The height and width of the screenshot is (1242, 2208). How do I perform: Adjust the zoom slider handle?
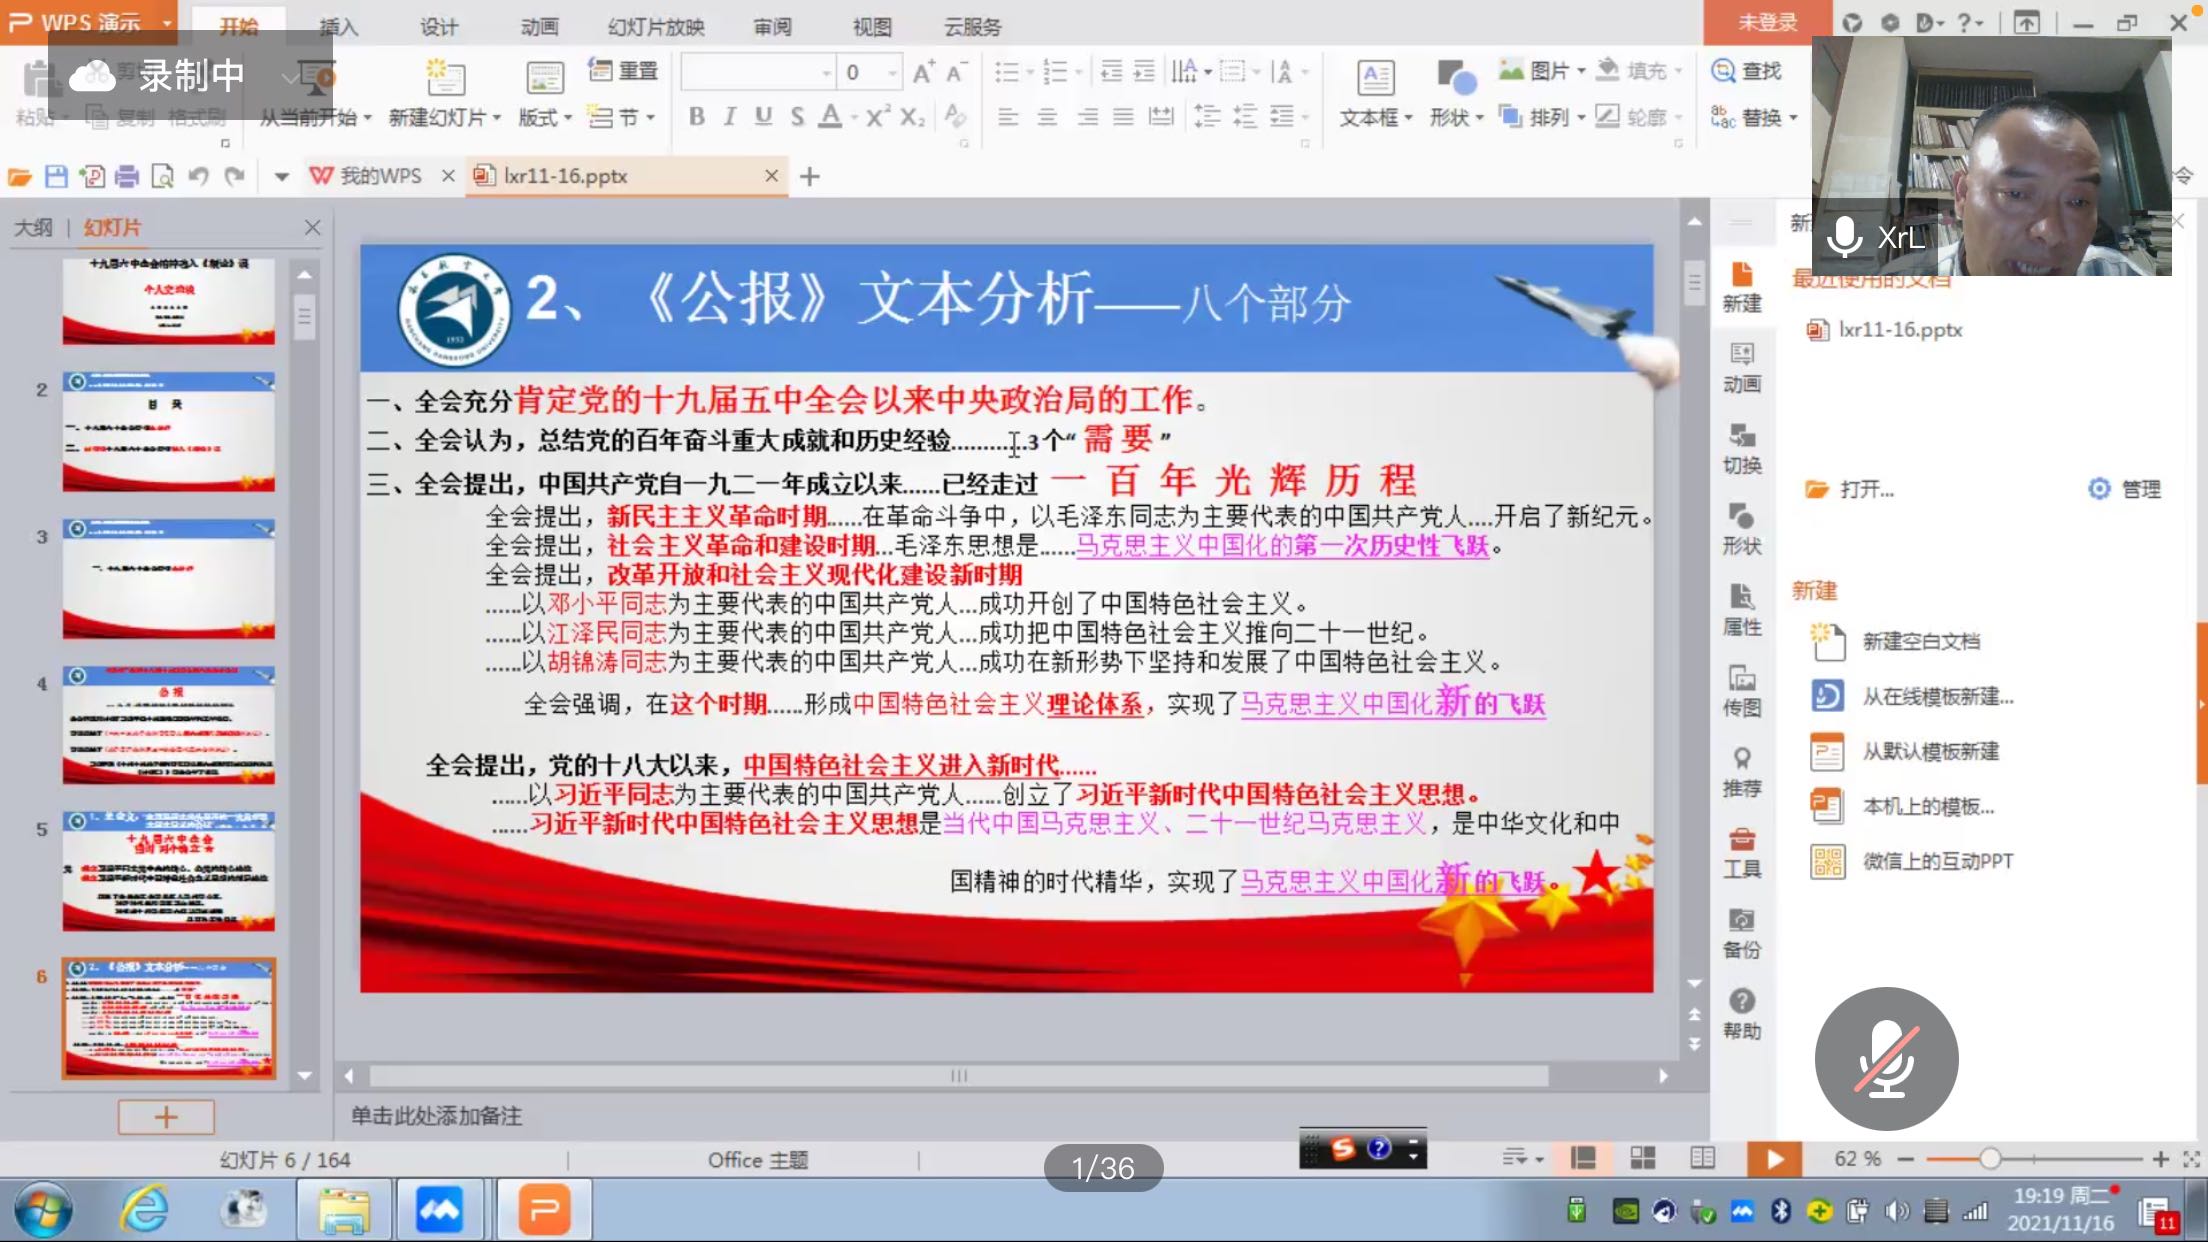[x=1989, y=1158]
